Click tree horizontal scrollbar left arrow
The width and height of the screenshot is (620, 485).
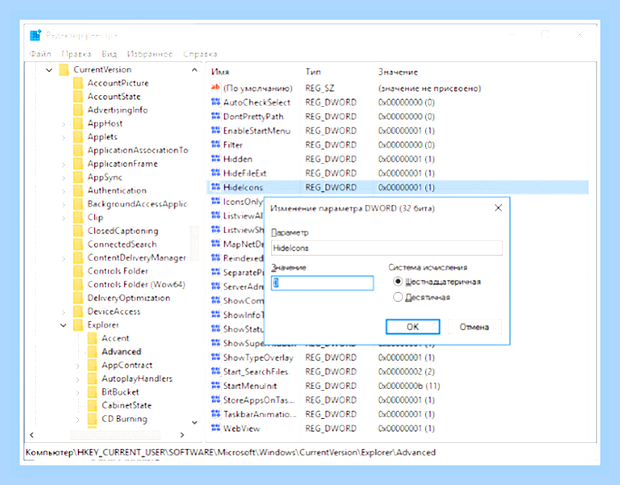32,435
